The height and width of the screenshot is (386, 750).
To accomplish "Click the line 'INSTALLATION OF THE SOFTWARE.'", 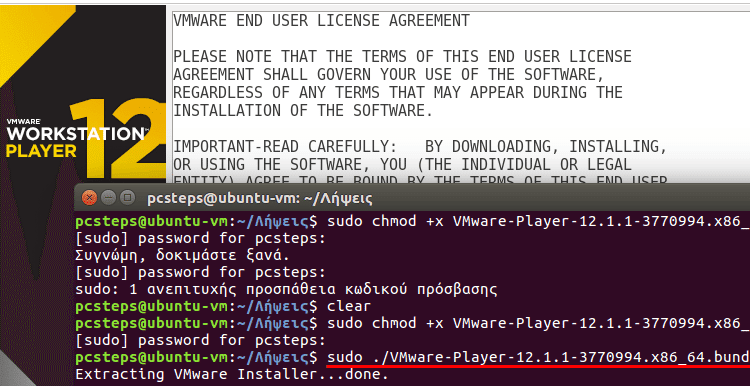I will coord(303,110).
